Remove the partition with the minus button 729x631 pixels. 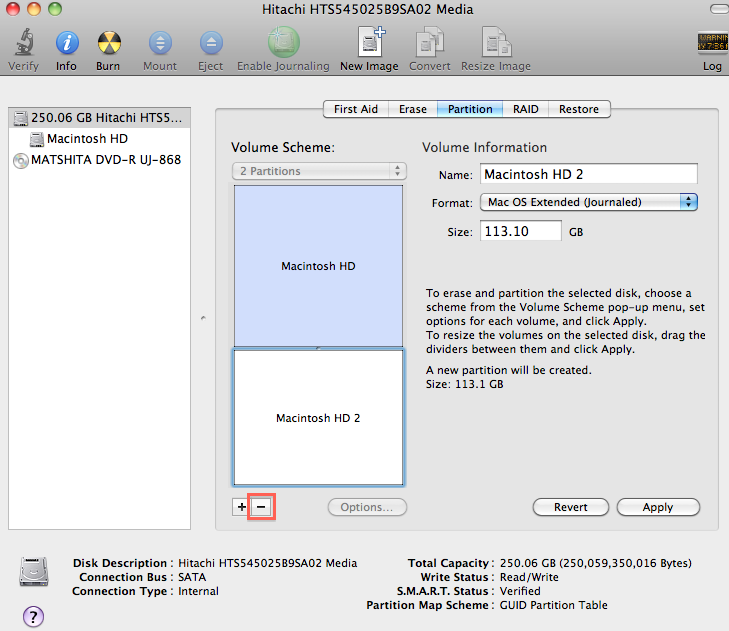pos(261,507)
